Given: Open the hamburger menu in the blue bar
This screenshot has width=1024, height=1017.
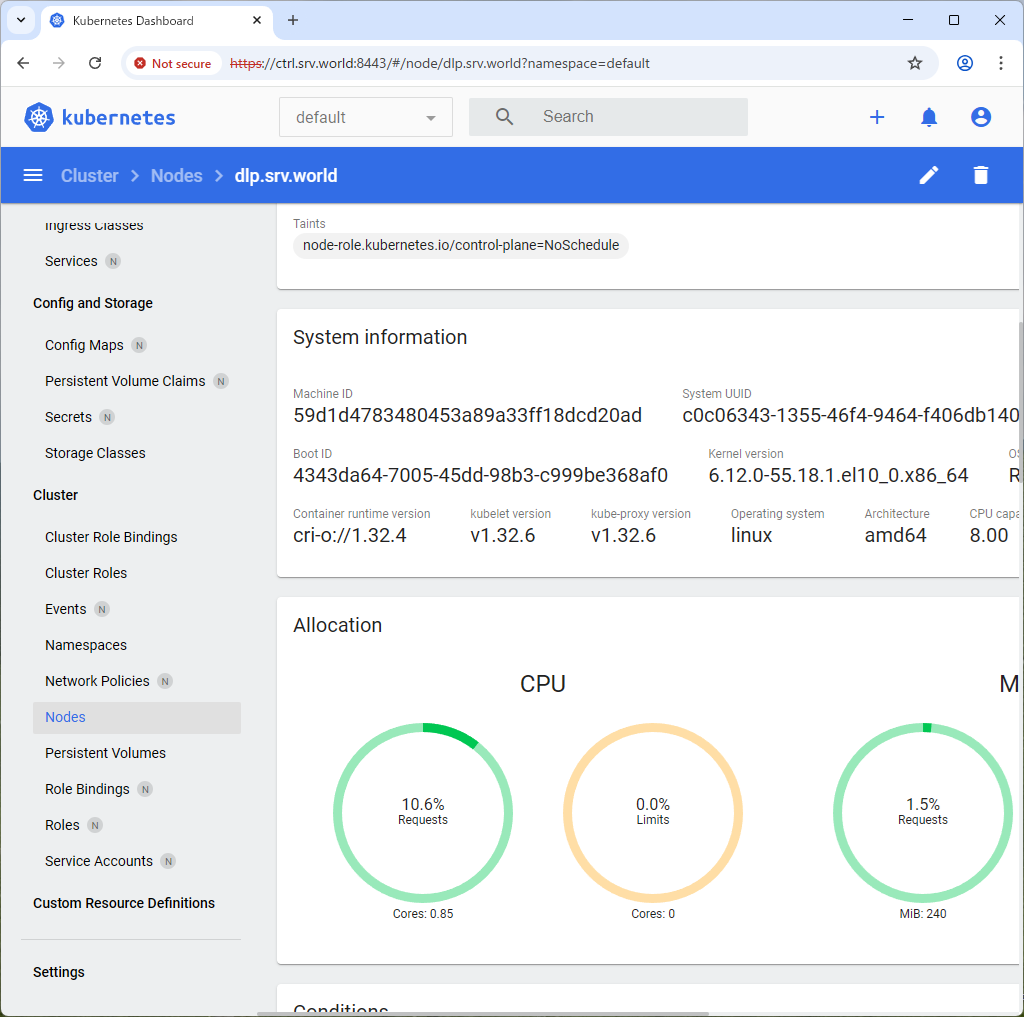Looking at the screenshot, I should click(33, 175).
